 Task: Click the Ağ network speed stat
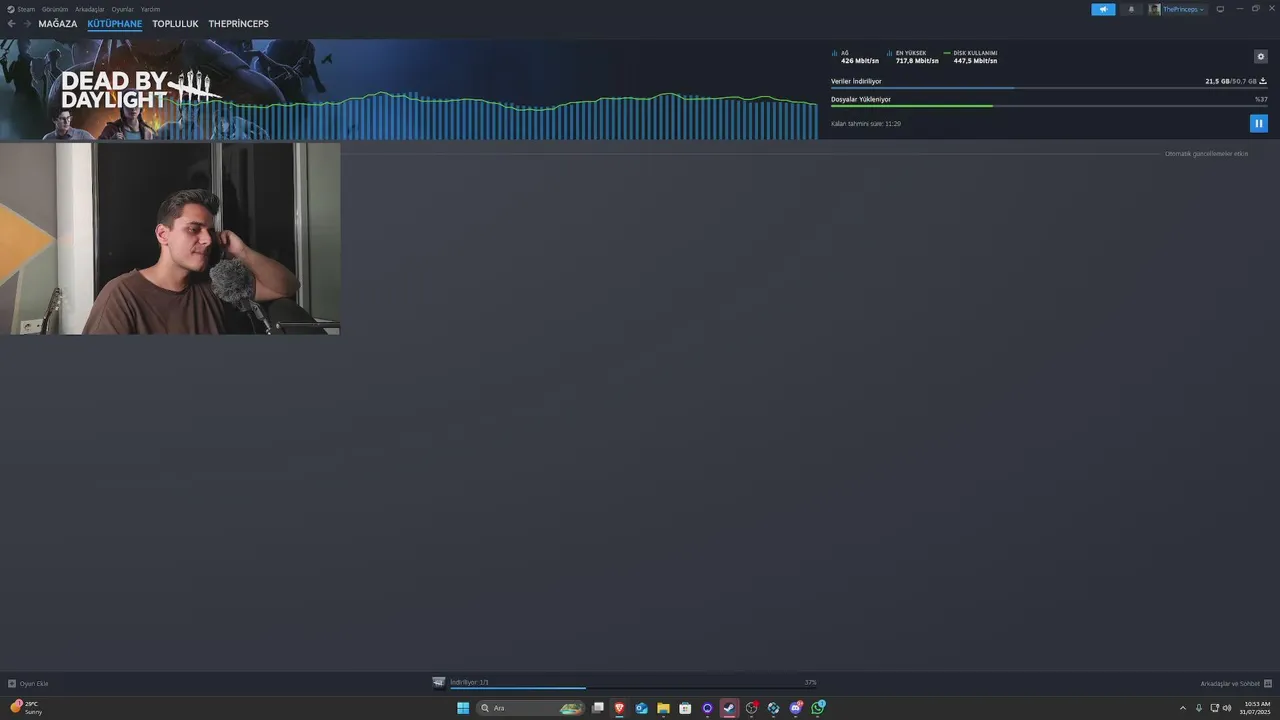856,57
